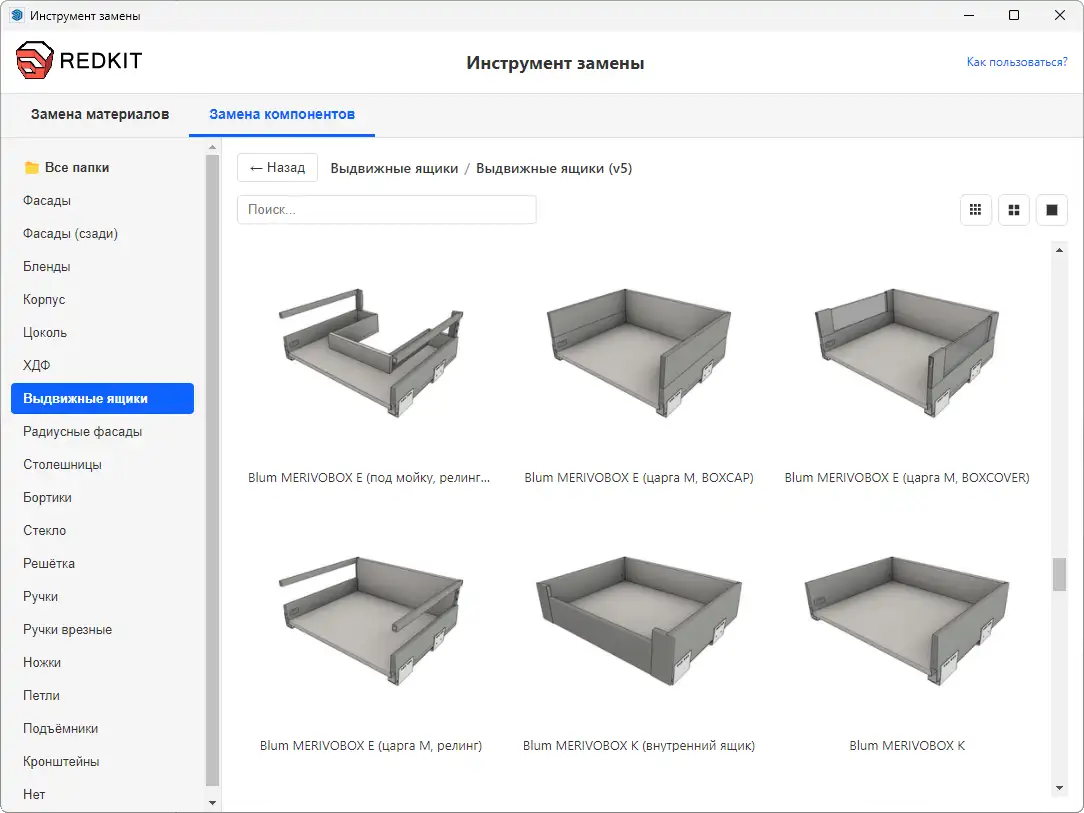Go back with the Назад button
This screenshot has height=813, width=1084.
(x=277, y=167)
